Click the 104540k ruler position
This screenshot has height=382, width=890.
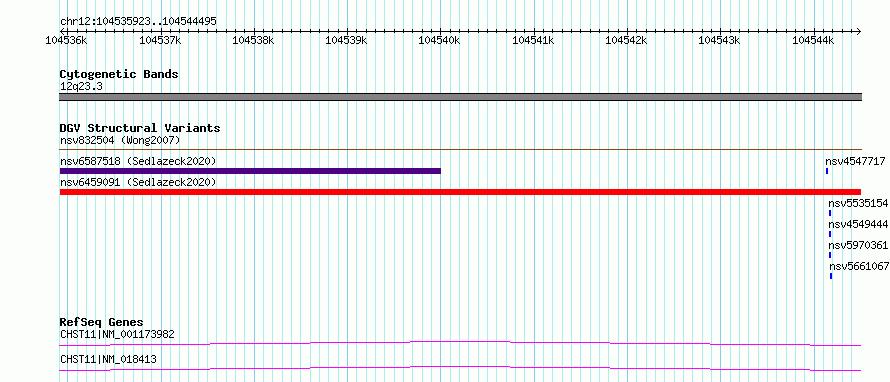pyautogui.click(x=440, y=41)
